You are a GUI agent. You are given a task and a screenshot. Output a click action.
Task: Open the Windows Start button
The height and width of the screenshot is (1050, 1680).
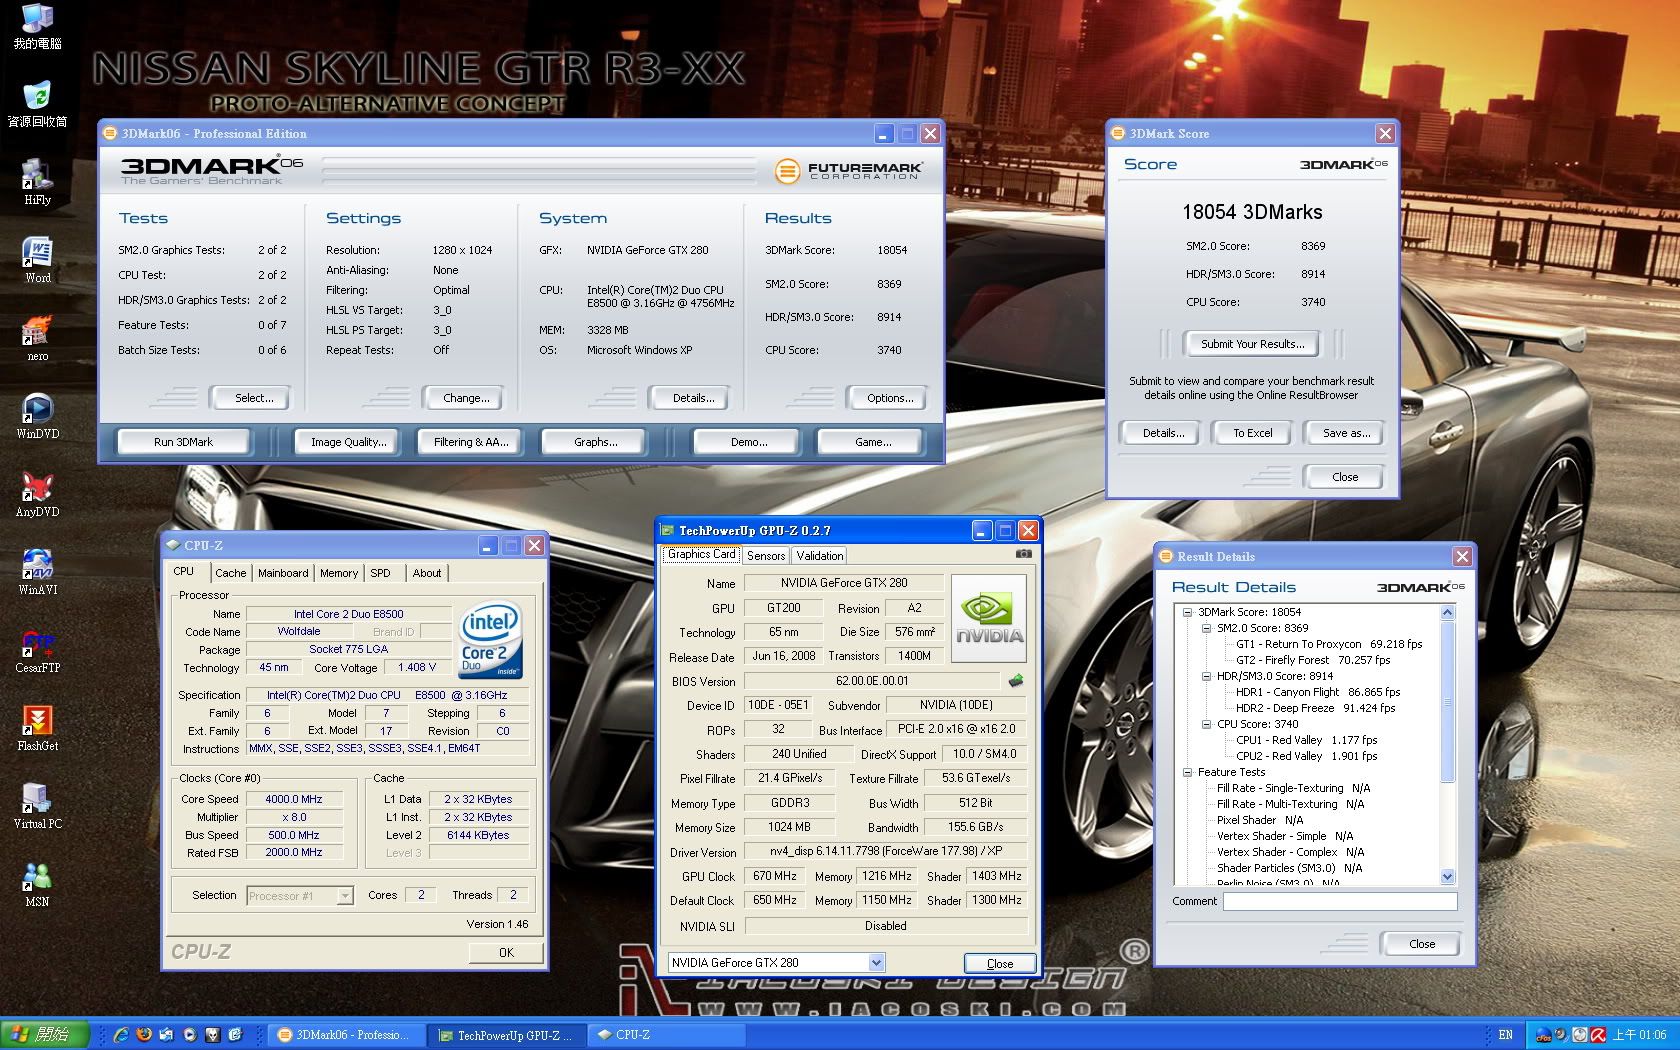44,1035
